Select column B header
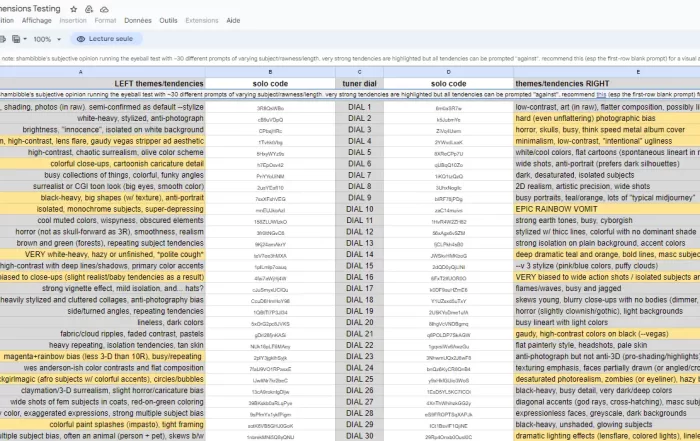The height and width of the screenshot is (441, 700). 270,72
